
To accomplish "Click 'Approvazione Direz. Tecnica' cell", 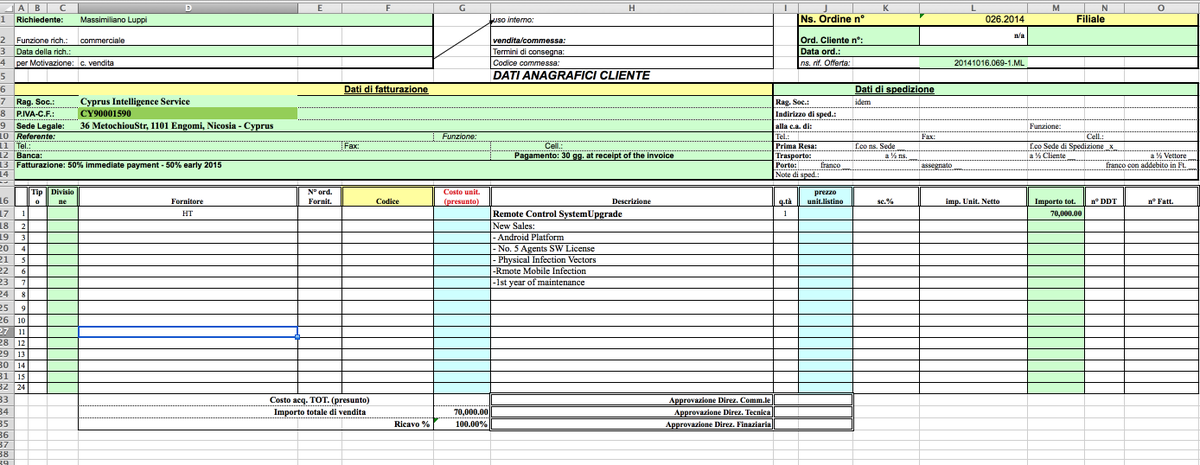I will point(632,412).
